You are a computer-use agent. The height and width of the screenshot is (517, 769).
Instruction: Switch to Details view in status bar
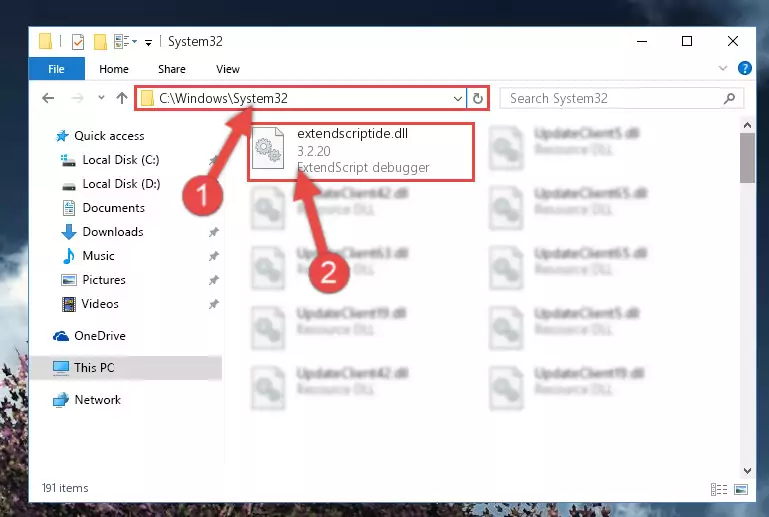point(719,489)
